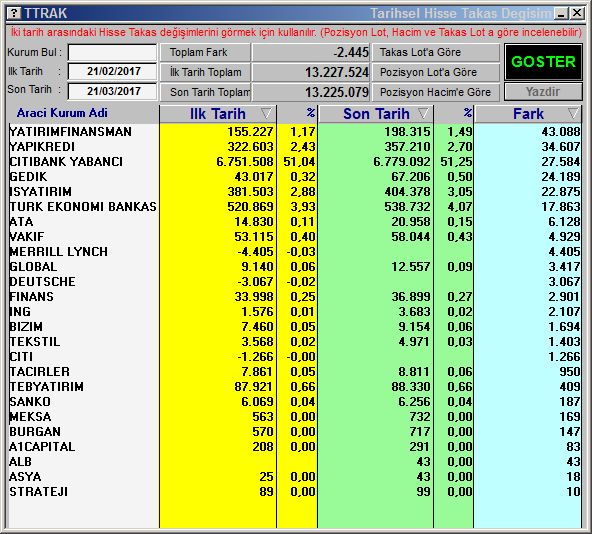592x534 pixels.
Task: Click yellow Ilk Tarih cell for GEDIK
Action: [x=218, y=177]
